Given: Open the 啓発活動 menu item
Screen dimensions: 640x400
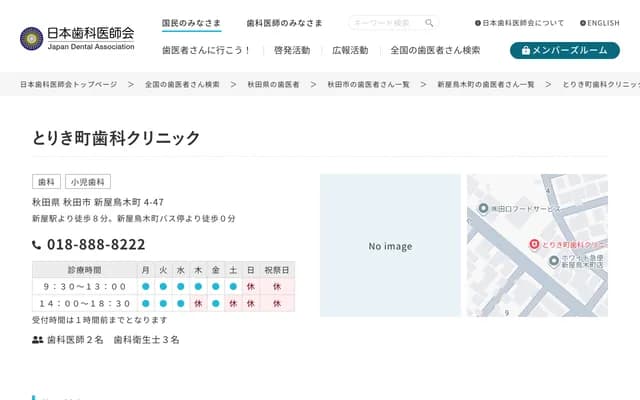Looking at the screenshot, I should tap(291, 50).
